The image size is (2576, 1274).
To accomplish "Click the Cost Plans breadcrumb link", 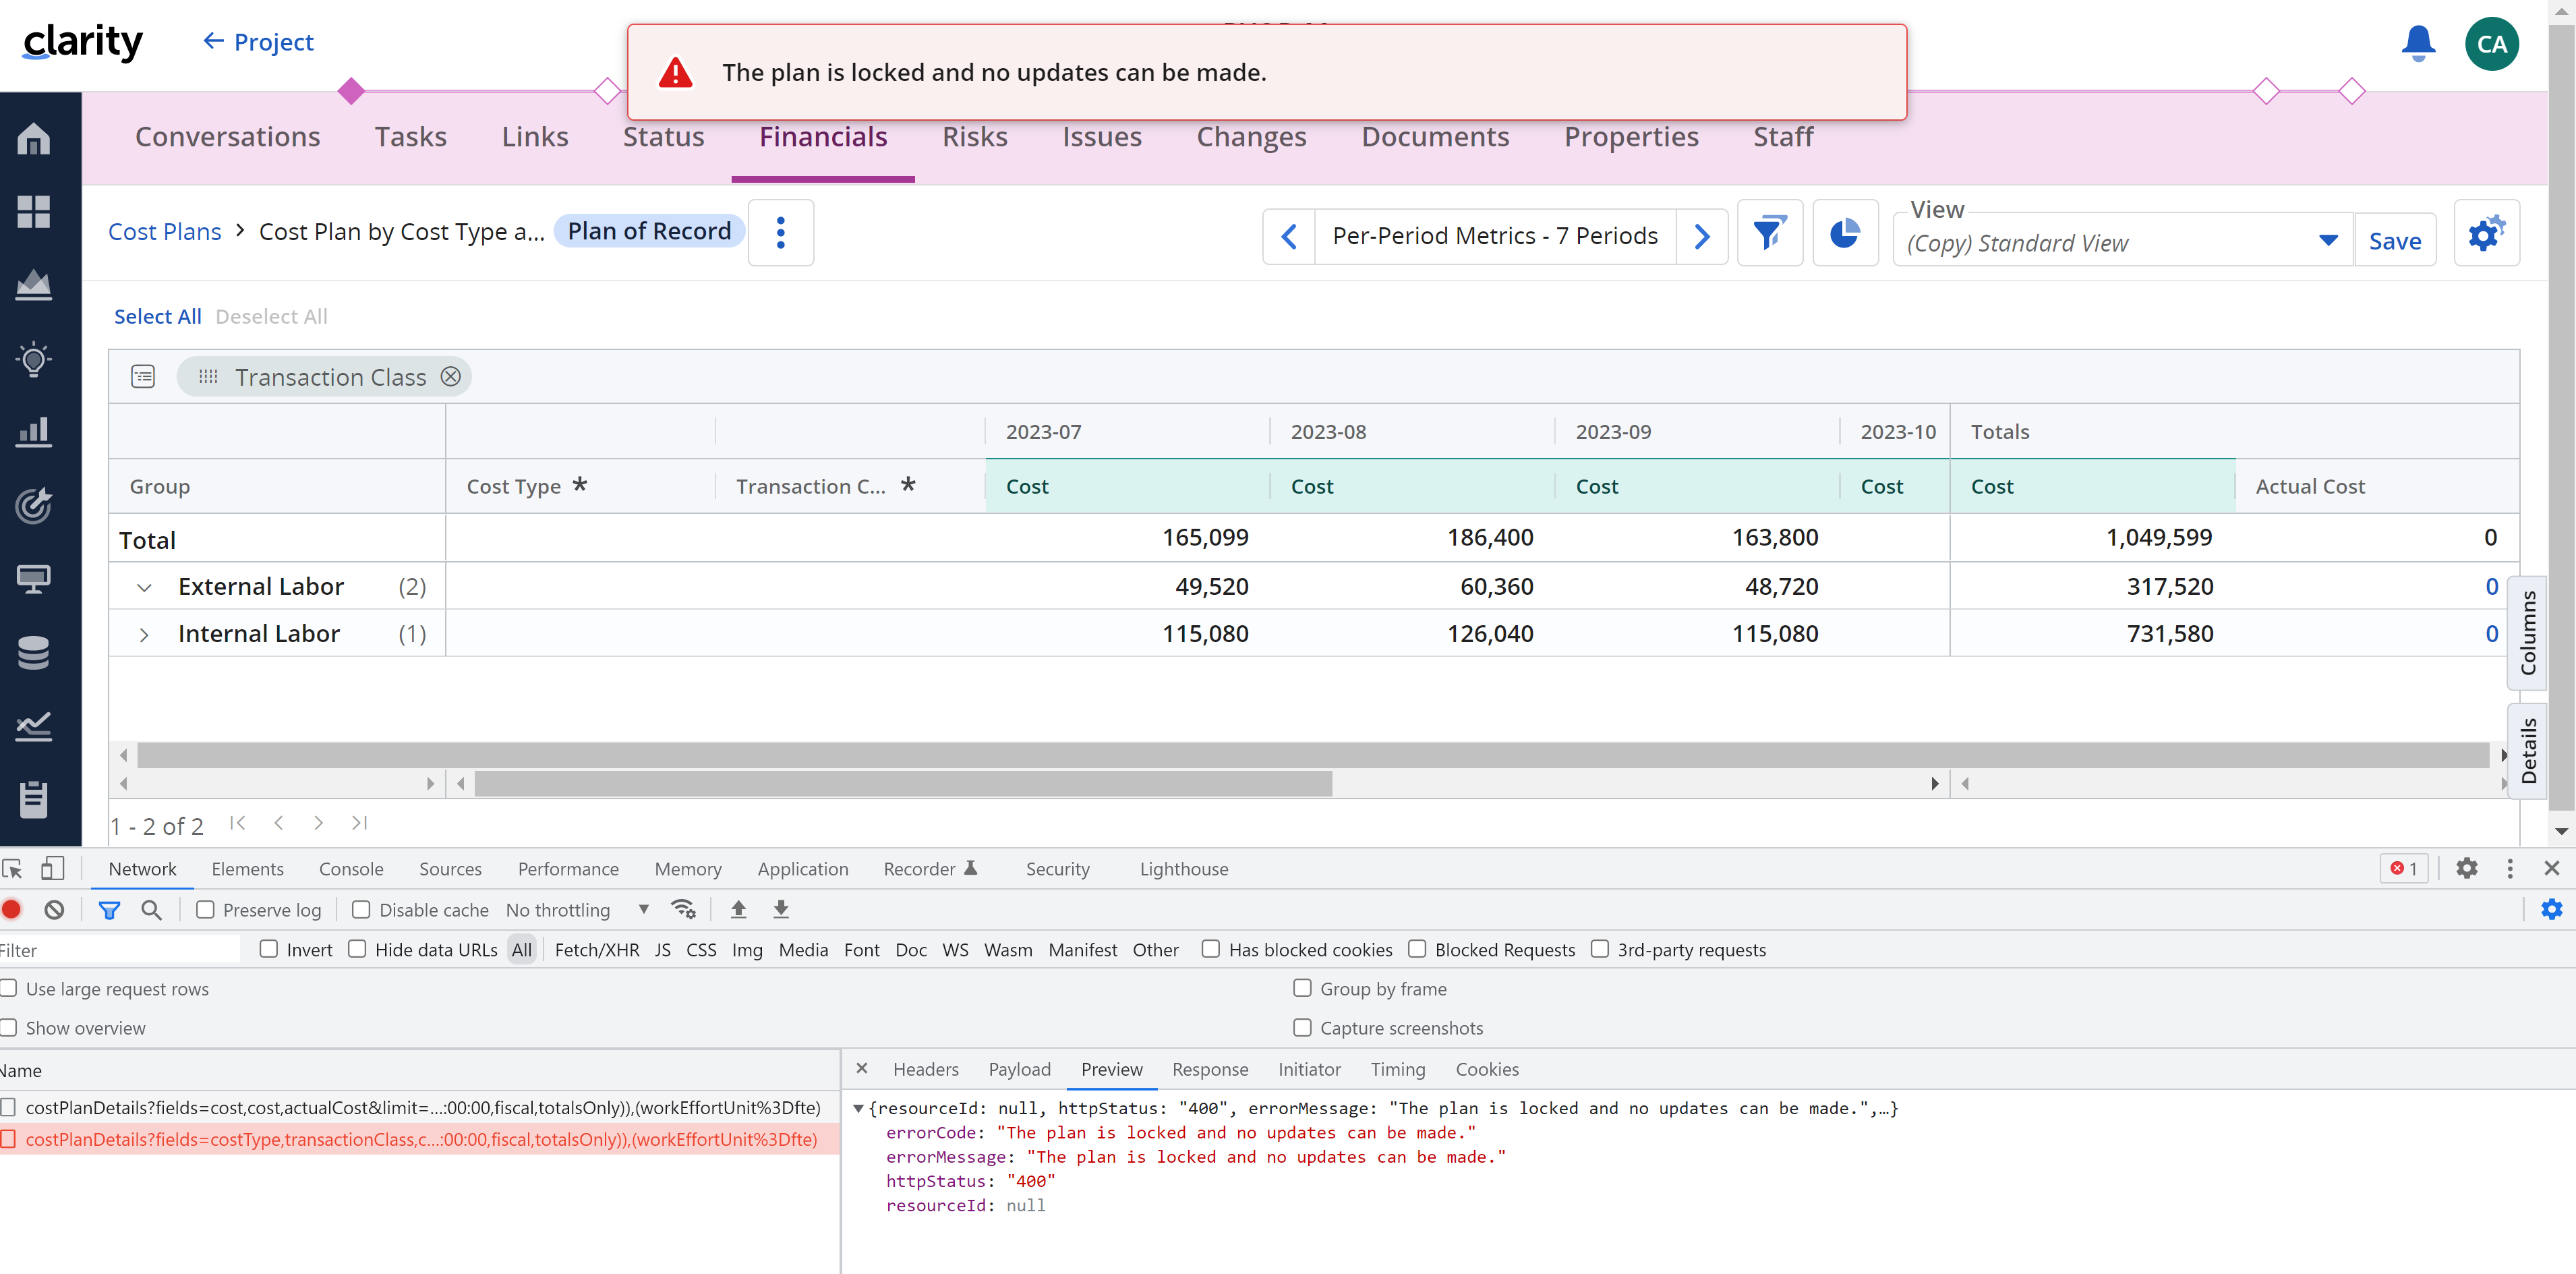I will [164, 232].
